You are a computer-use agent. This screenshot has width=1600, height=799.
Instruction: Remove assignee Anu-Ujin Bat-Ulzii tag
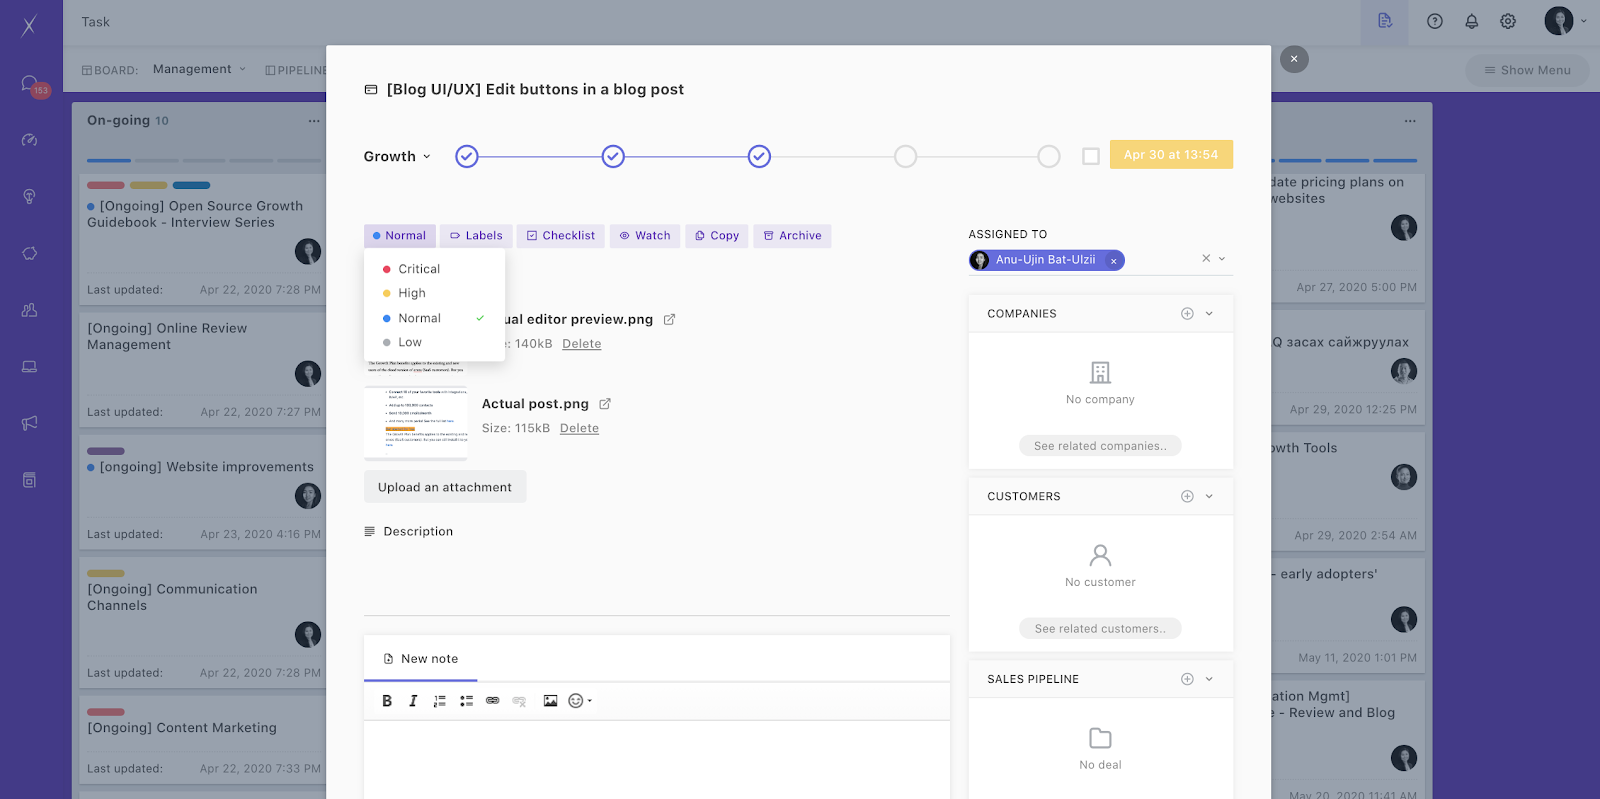point(1113,261)
